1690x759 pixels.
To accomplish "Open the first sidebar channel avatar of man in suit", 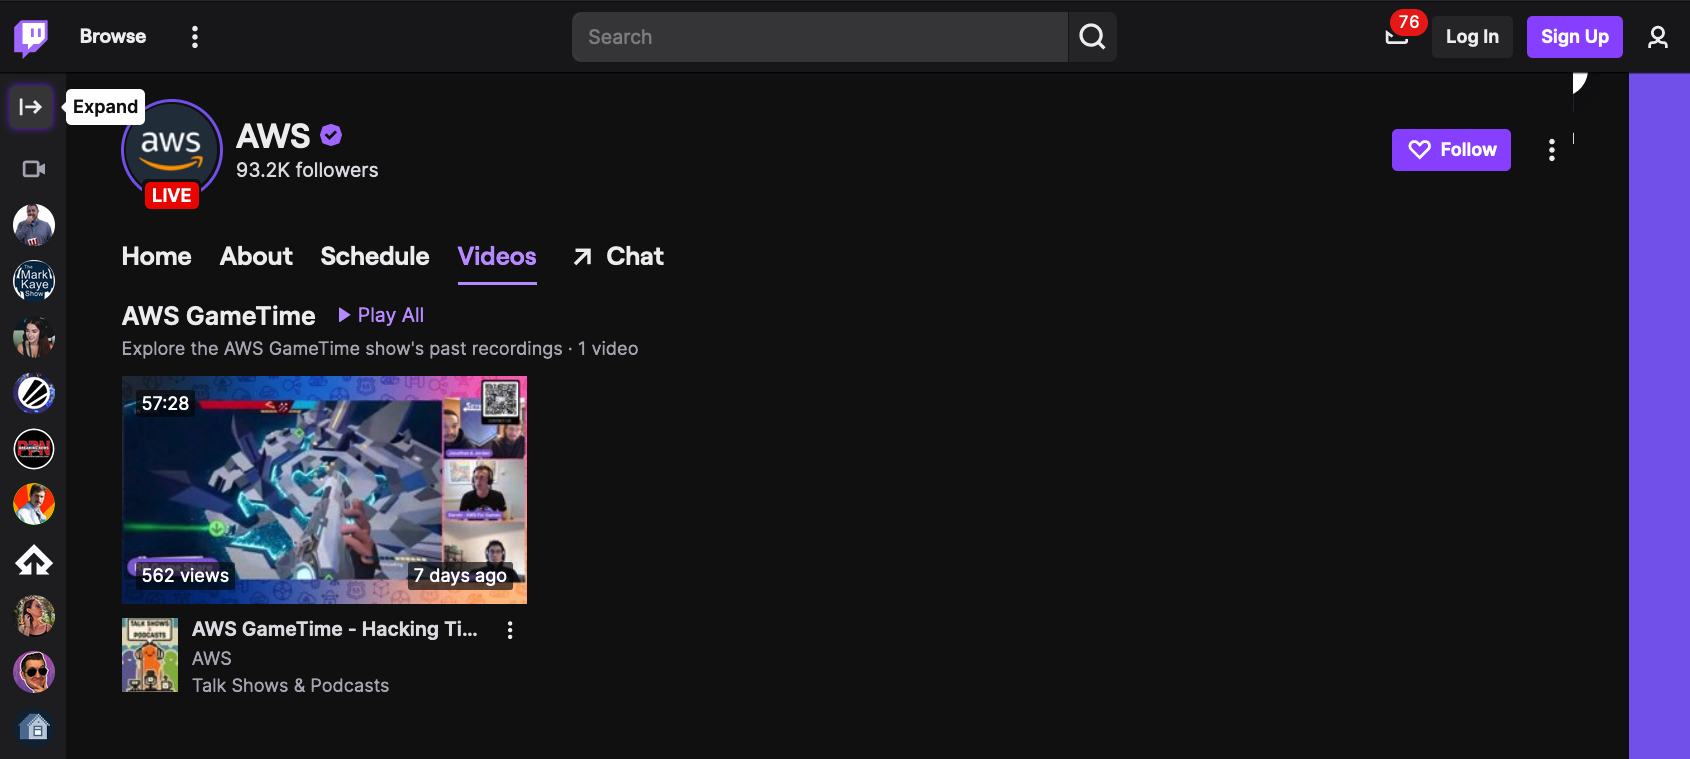I will pyautogui.click(x=34, y=225).
